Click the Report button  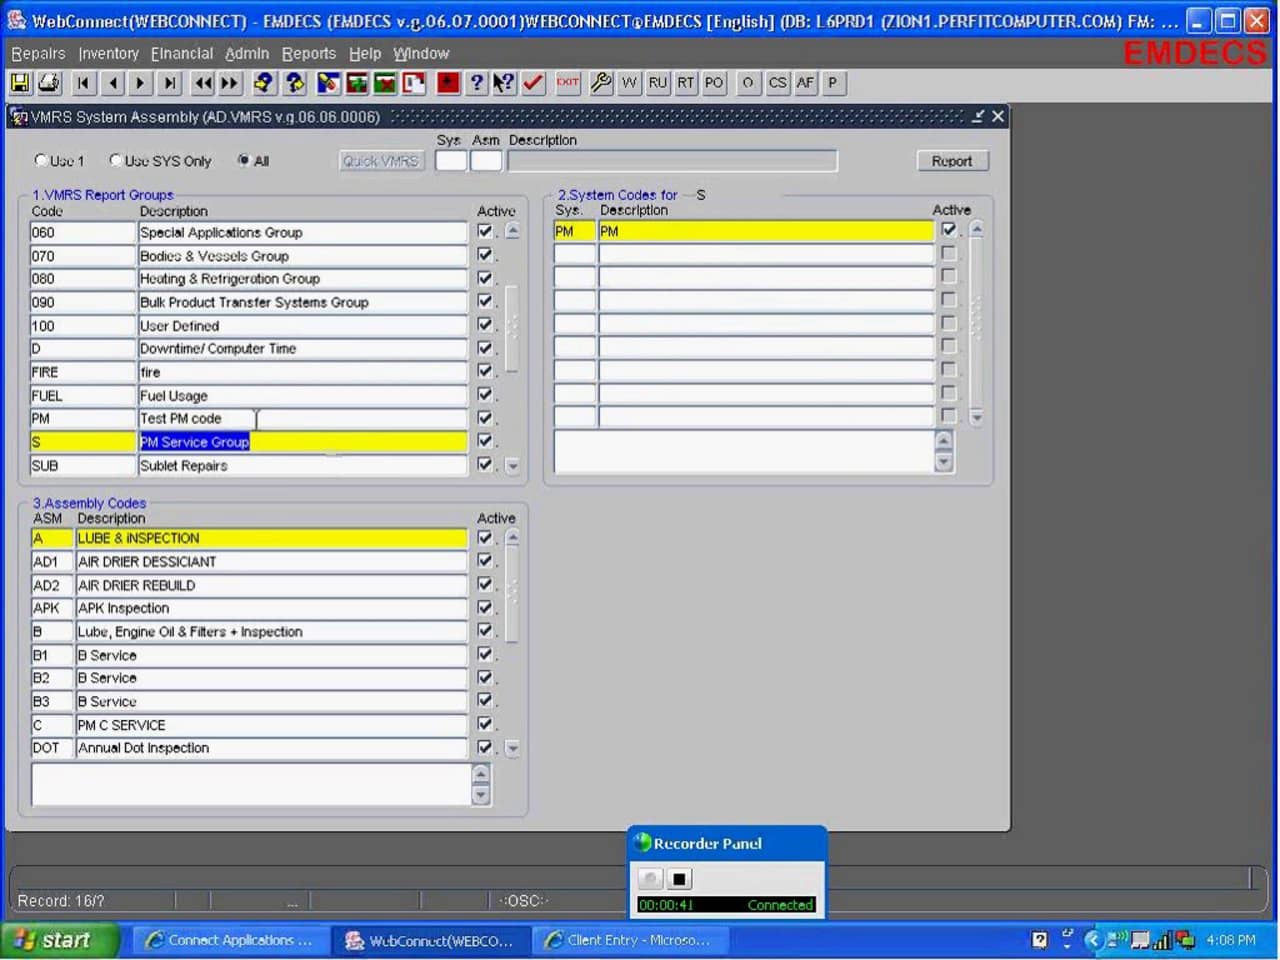pos(951,161)
